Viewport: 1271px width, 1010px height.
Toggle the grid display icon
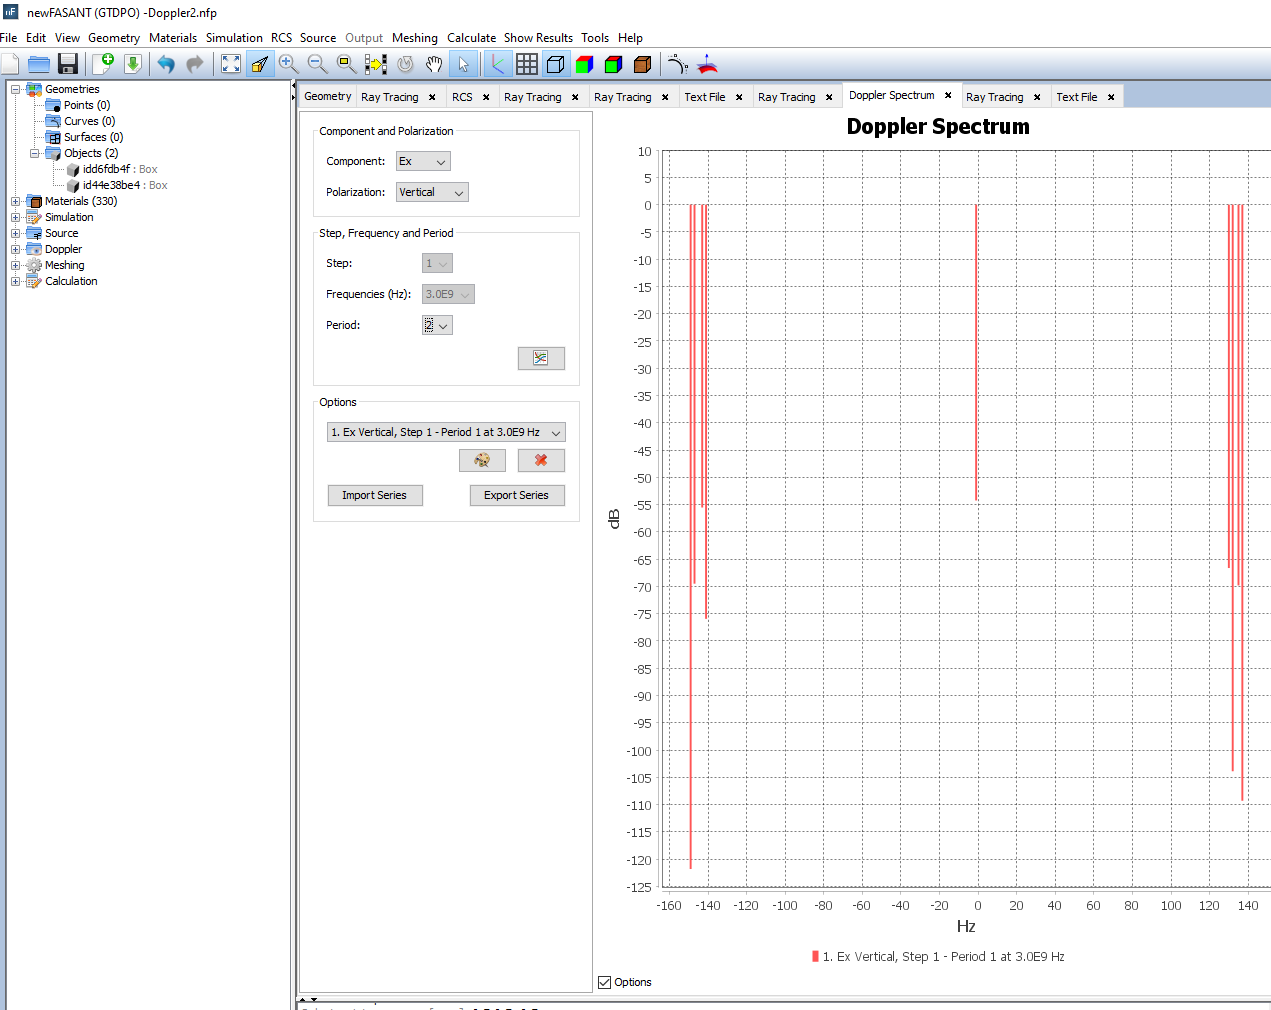tap(527, 65)
